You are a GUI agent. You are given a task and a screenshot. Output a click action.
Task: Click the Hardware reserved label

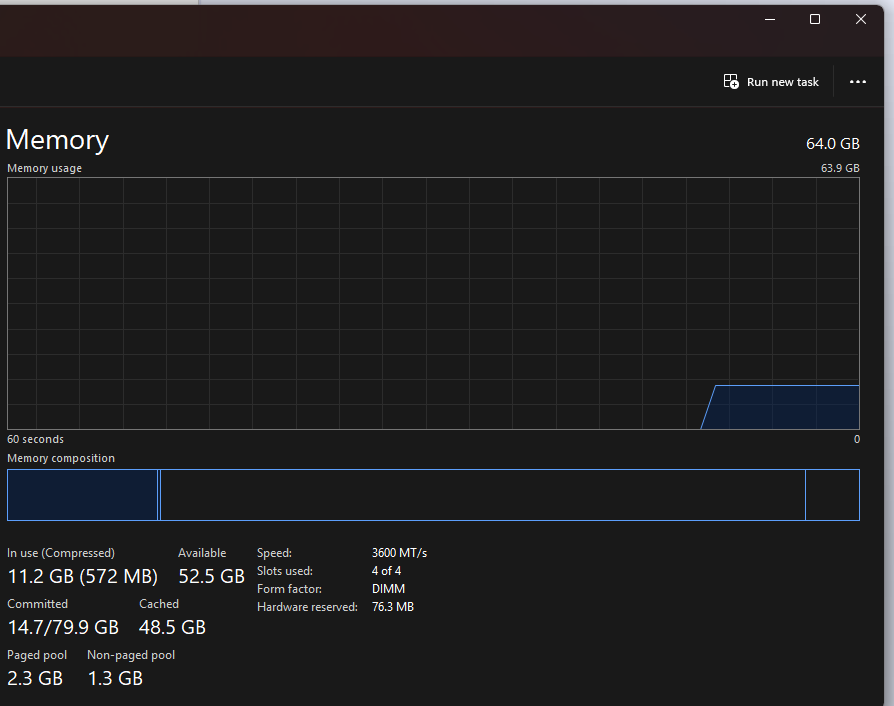click(307, 607)
